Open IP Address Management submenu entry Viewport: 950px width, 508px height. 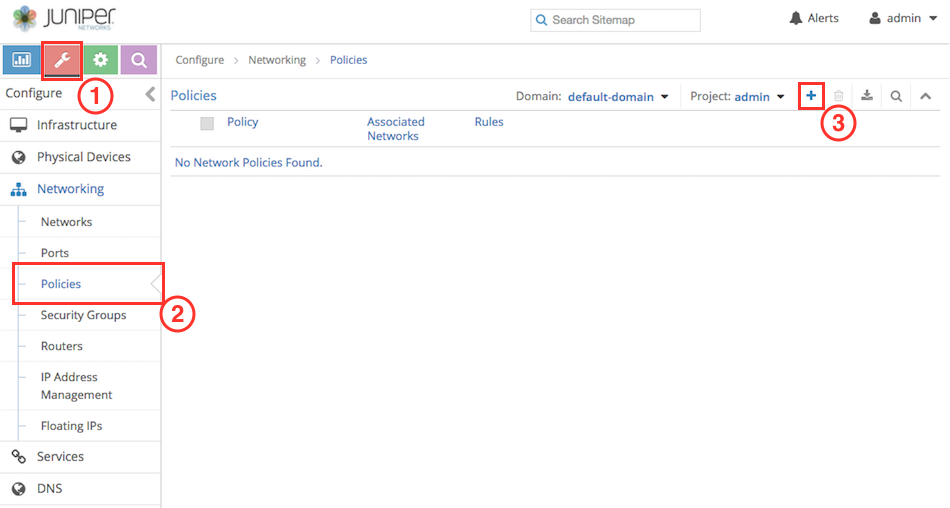tap(76, 386)
